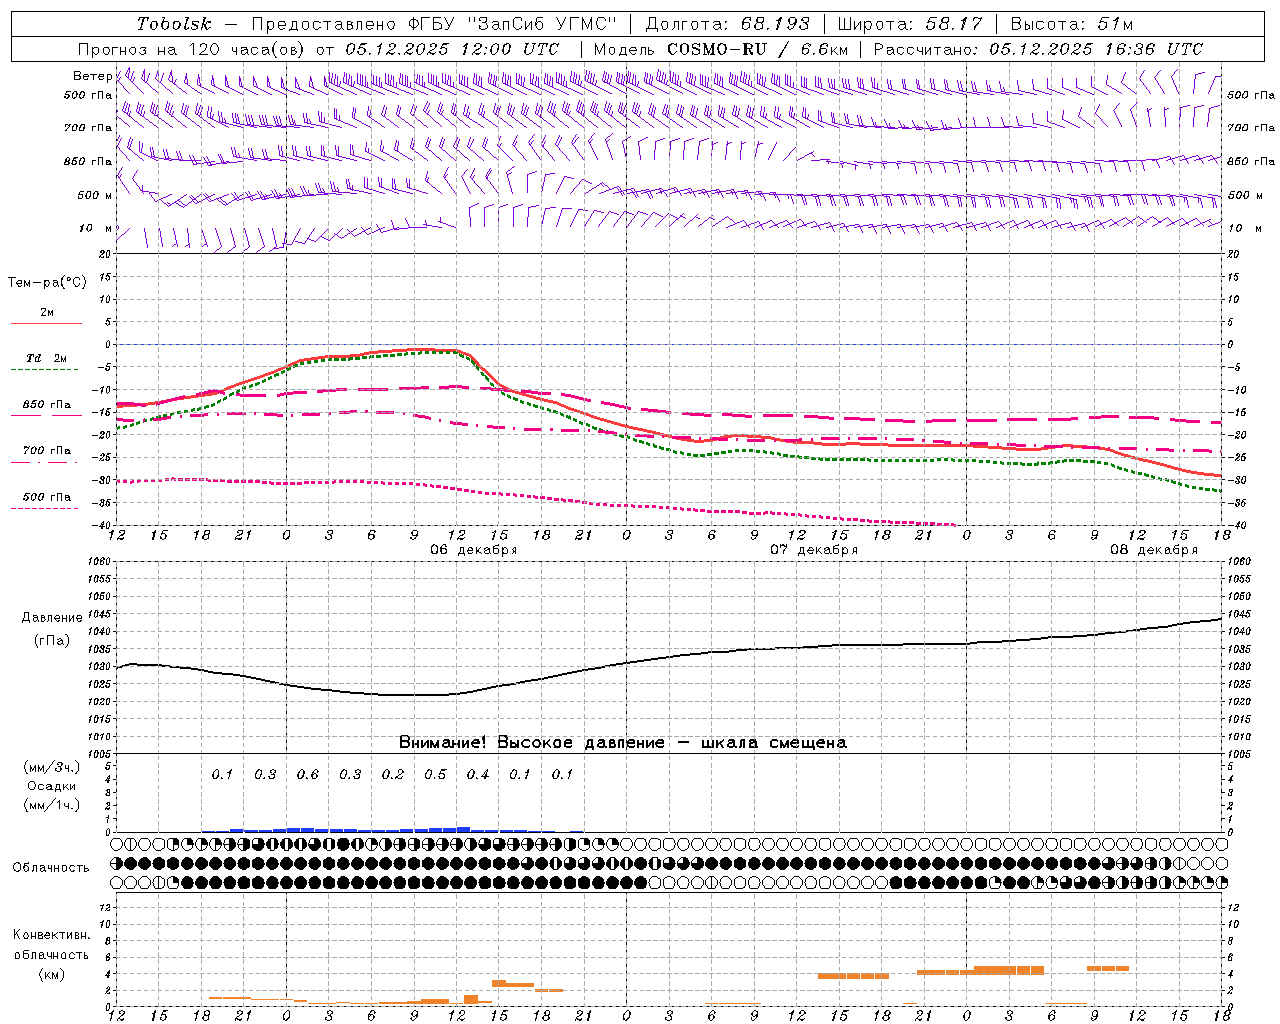The image size is (1280, 1024).
Task: Click the Тем-ра(°C) temperature panel label
Action: (47, 283)
